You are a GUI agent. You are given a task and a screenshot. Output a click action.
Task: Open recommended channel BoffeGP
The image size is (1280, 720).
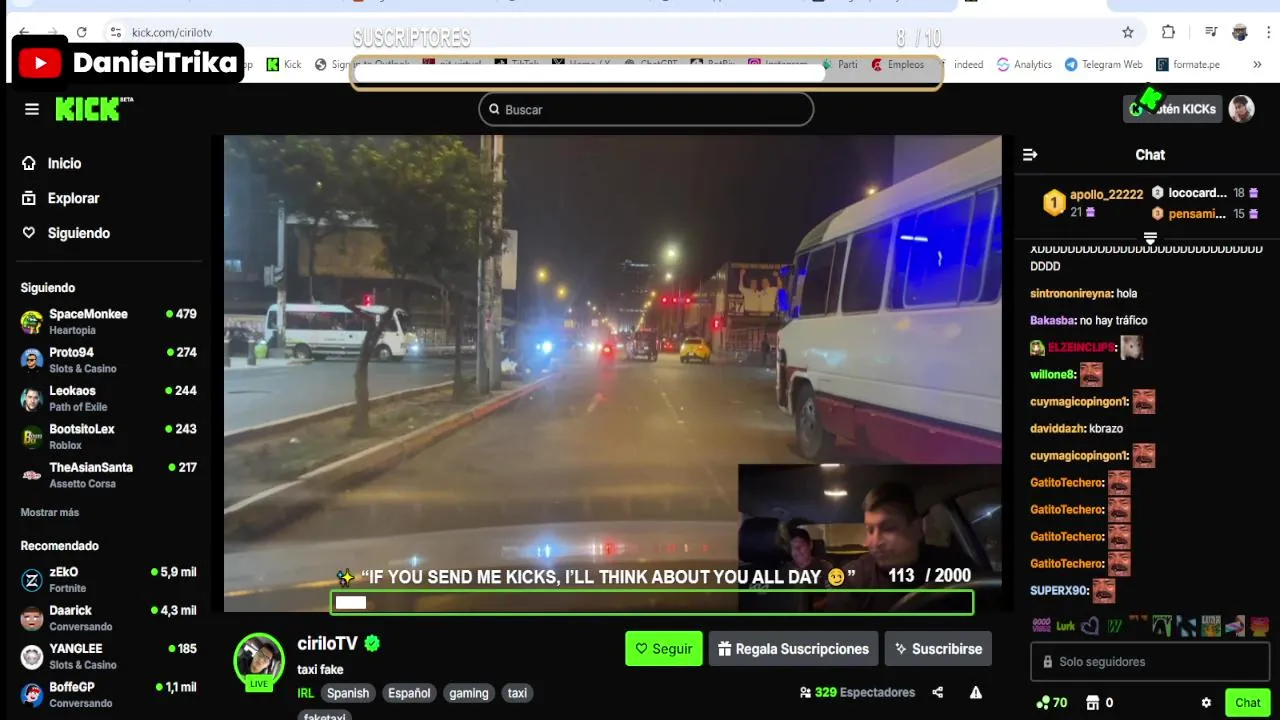coord(108,695)
